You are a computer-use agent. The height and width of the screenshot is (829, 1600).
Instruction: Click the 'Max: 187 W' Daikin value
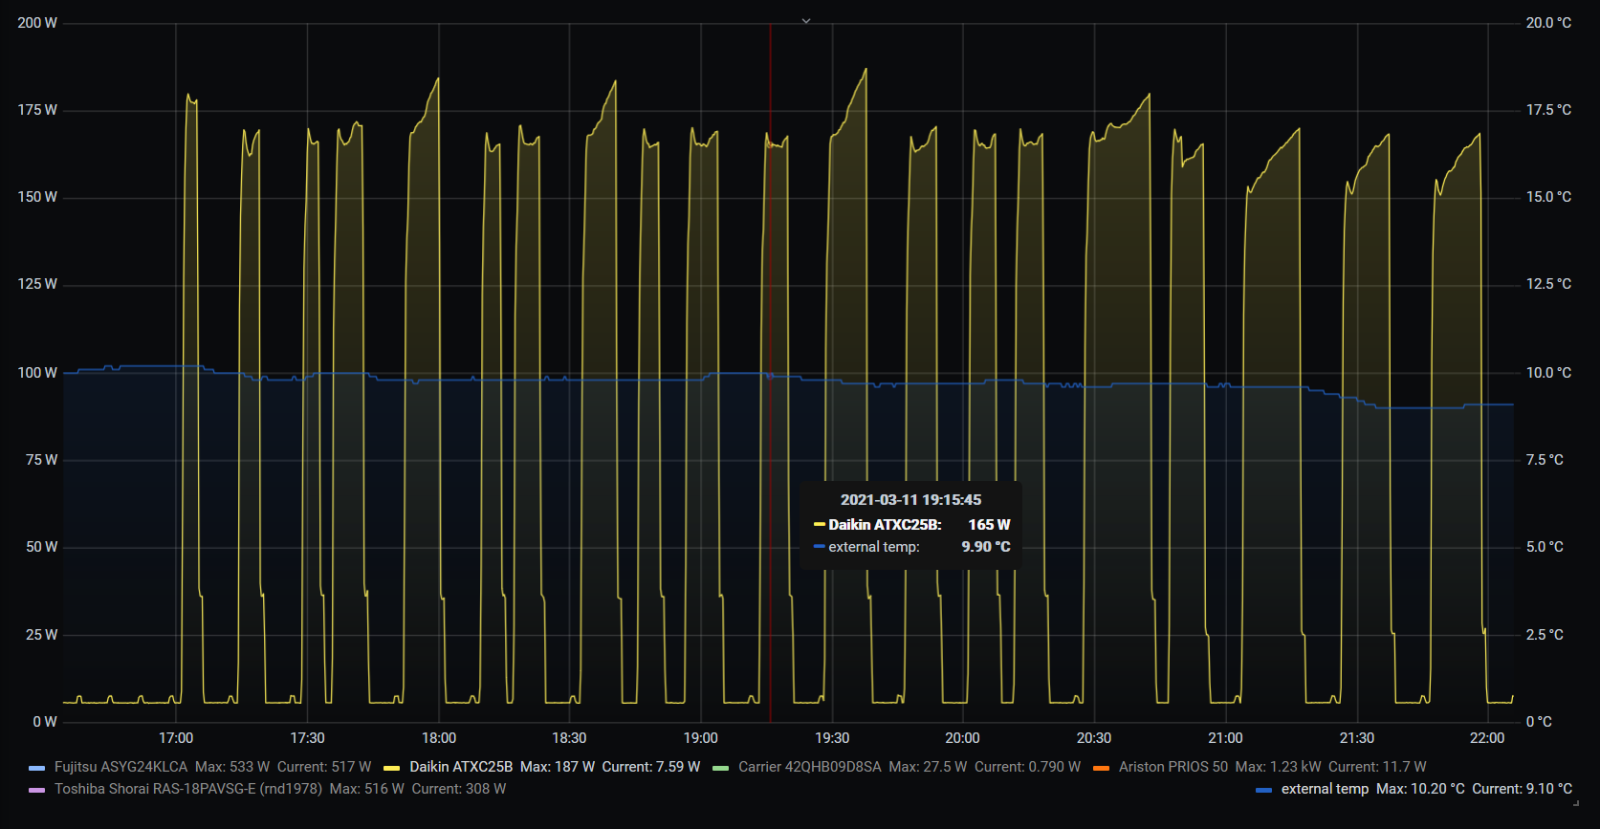pyautogui.click(x=557, y=767)
